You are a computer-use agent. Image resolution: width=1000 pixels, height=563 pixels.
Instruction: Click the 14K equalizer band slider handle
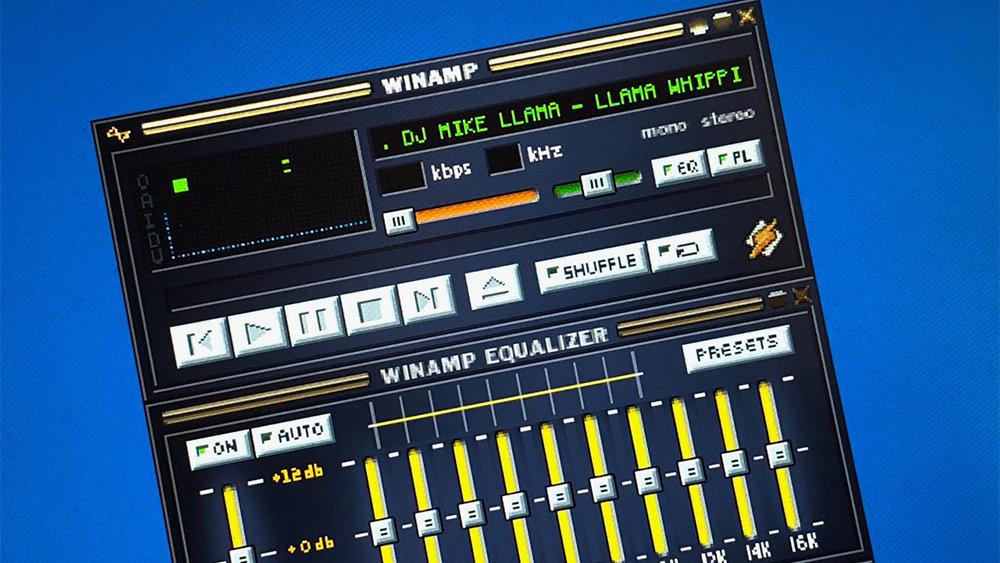(x=735, y=463)
